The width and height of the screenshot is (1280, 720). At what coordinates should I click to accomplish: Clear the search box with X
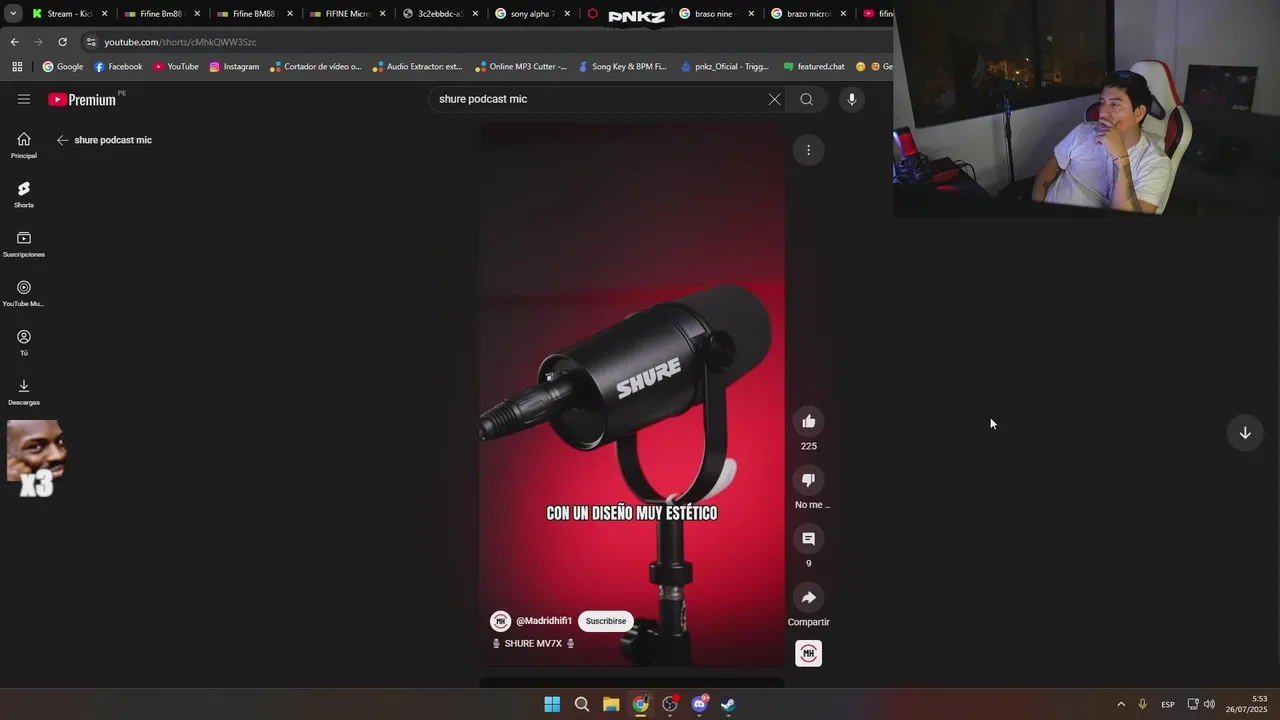click(x=774, y=99)
